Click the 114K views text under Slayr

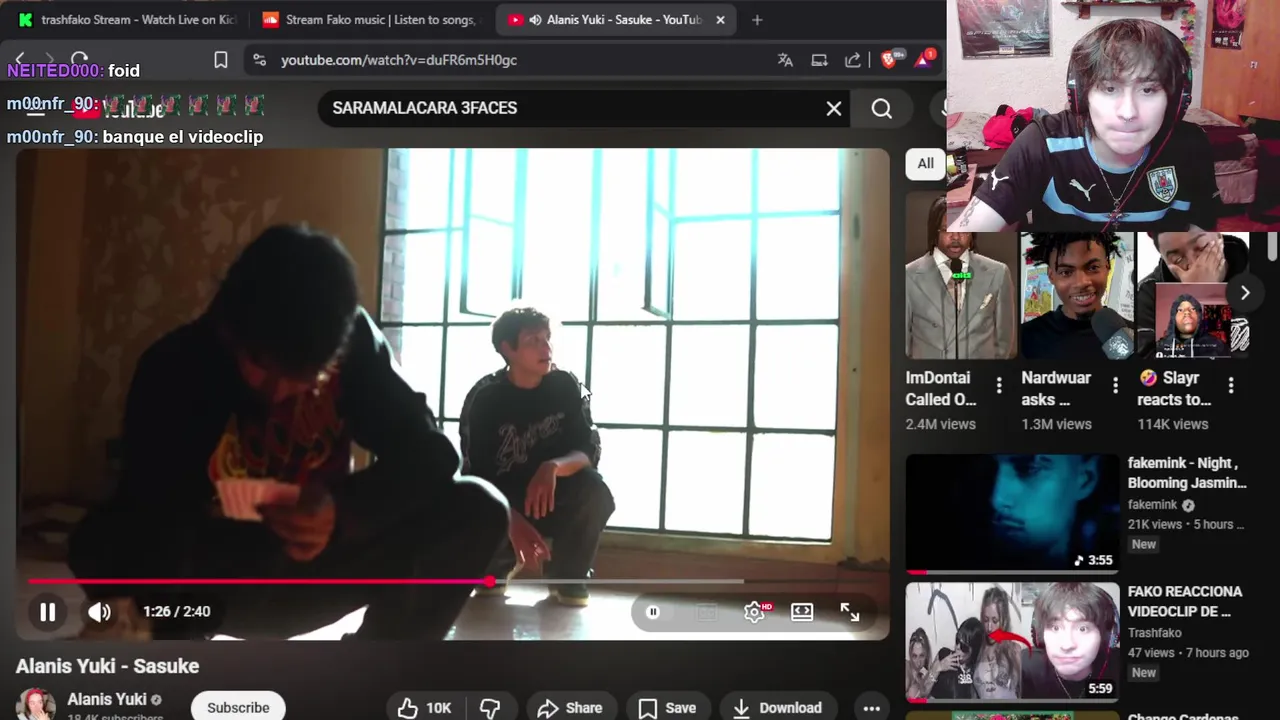(1173, 424)
